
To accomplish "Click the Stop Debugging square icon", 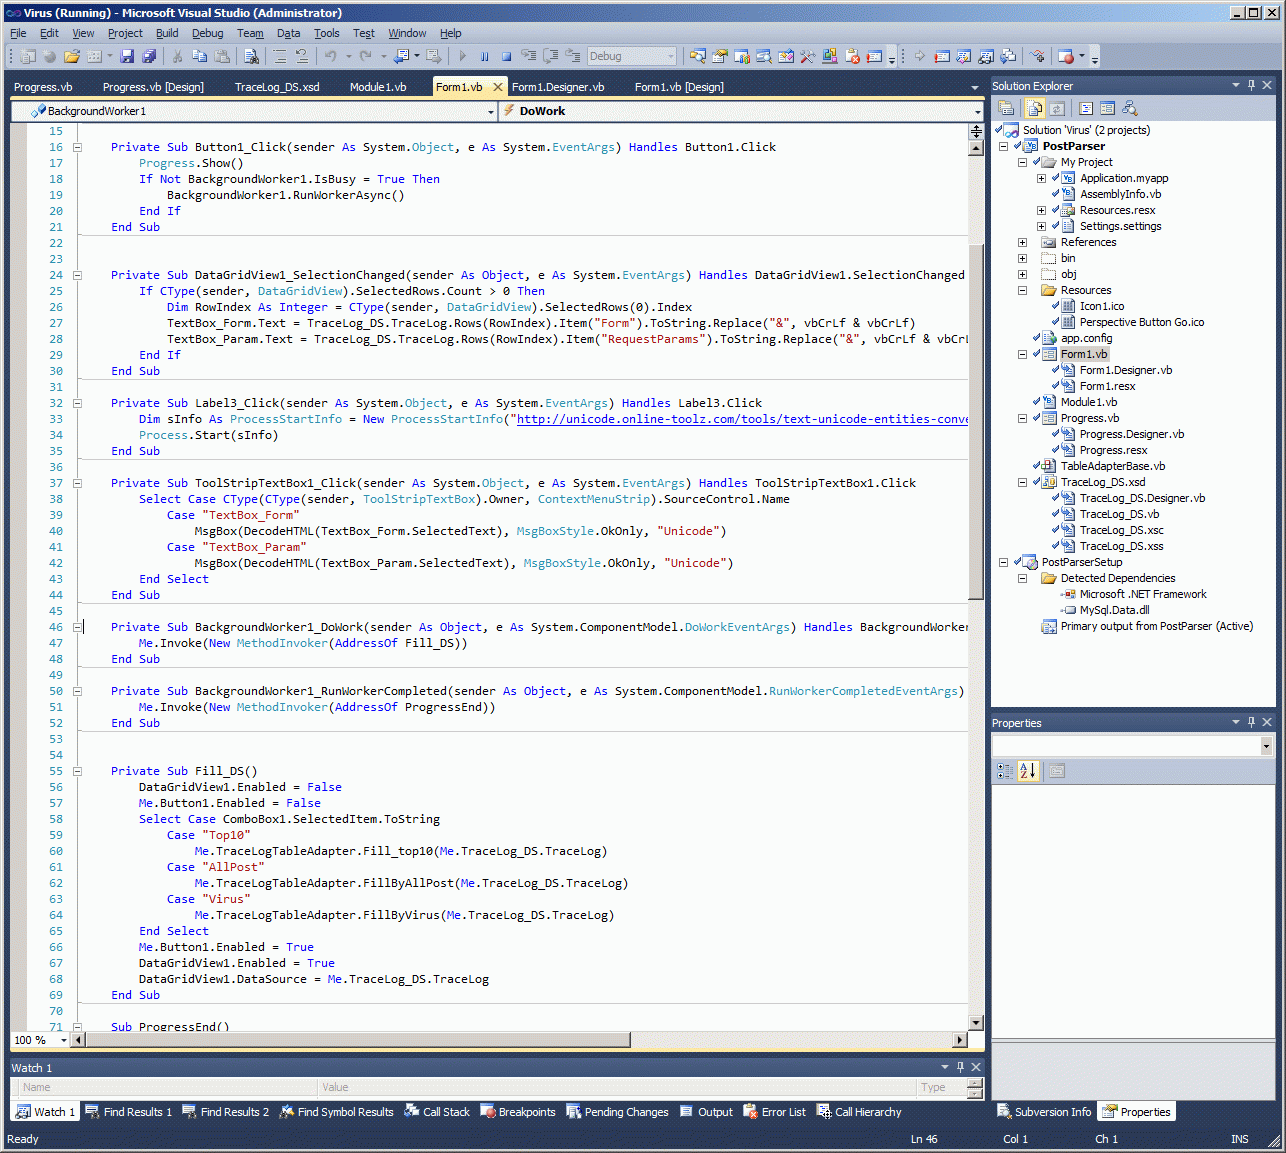I will coord(506,57).
